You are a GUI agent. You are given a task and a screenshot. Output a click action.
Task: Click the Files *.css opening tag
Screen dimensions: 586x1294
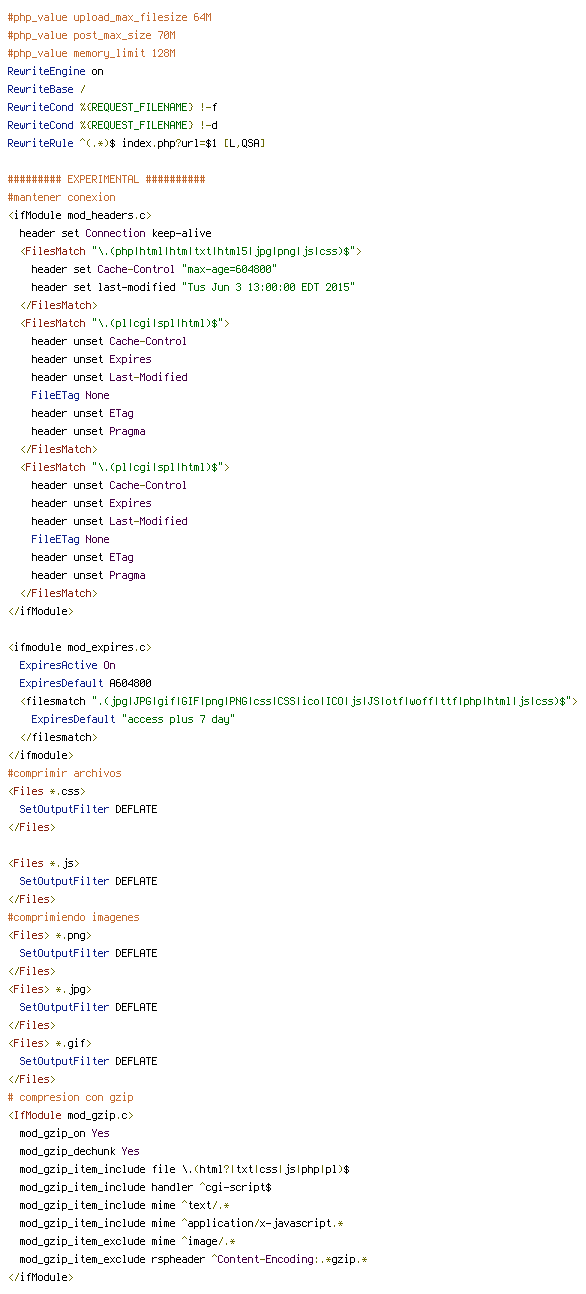46,791
